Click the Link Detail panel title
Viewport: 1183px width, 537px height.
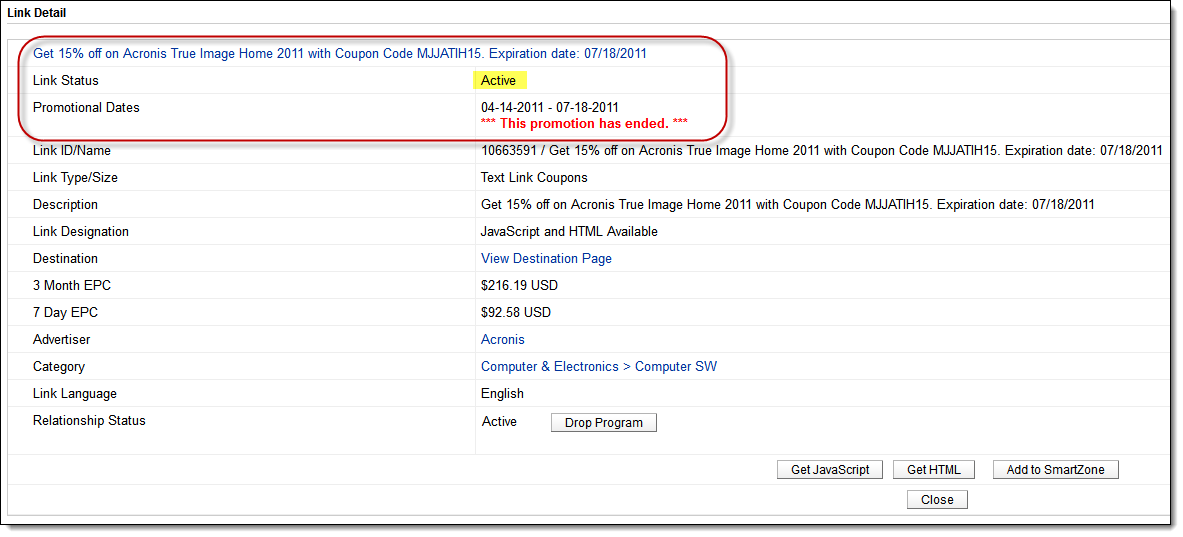pyautogui.click(x=40, y=13)
